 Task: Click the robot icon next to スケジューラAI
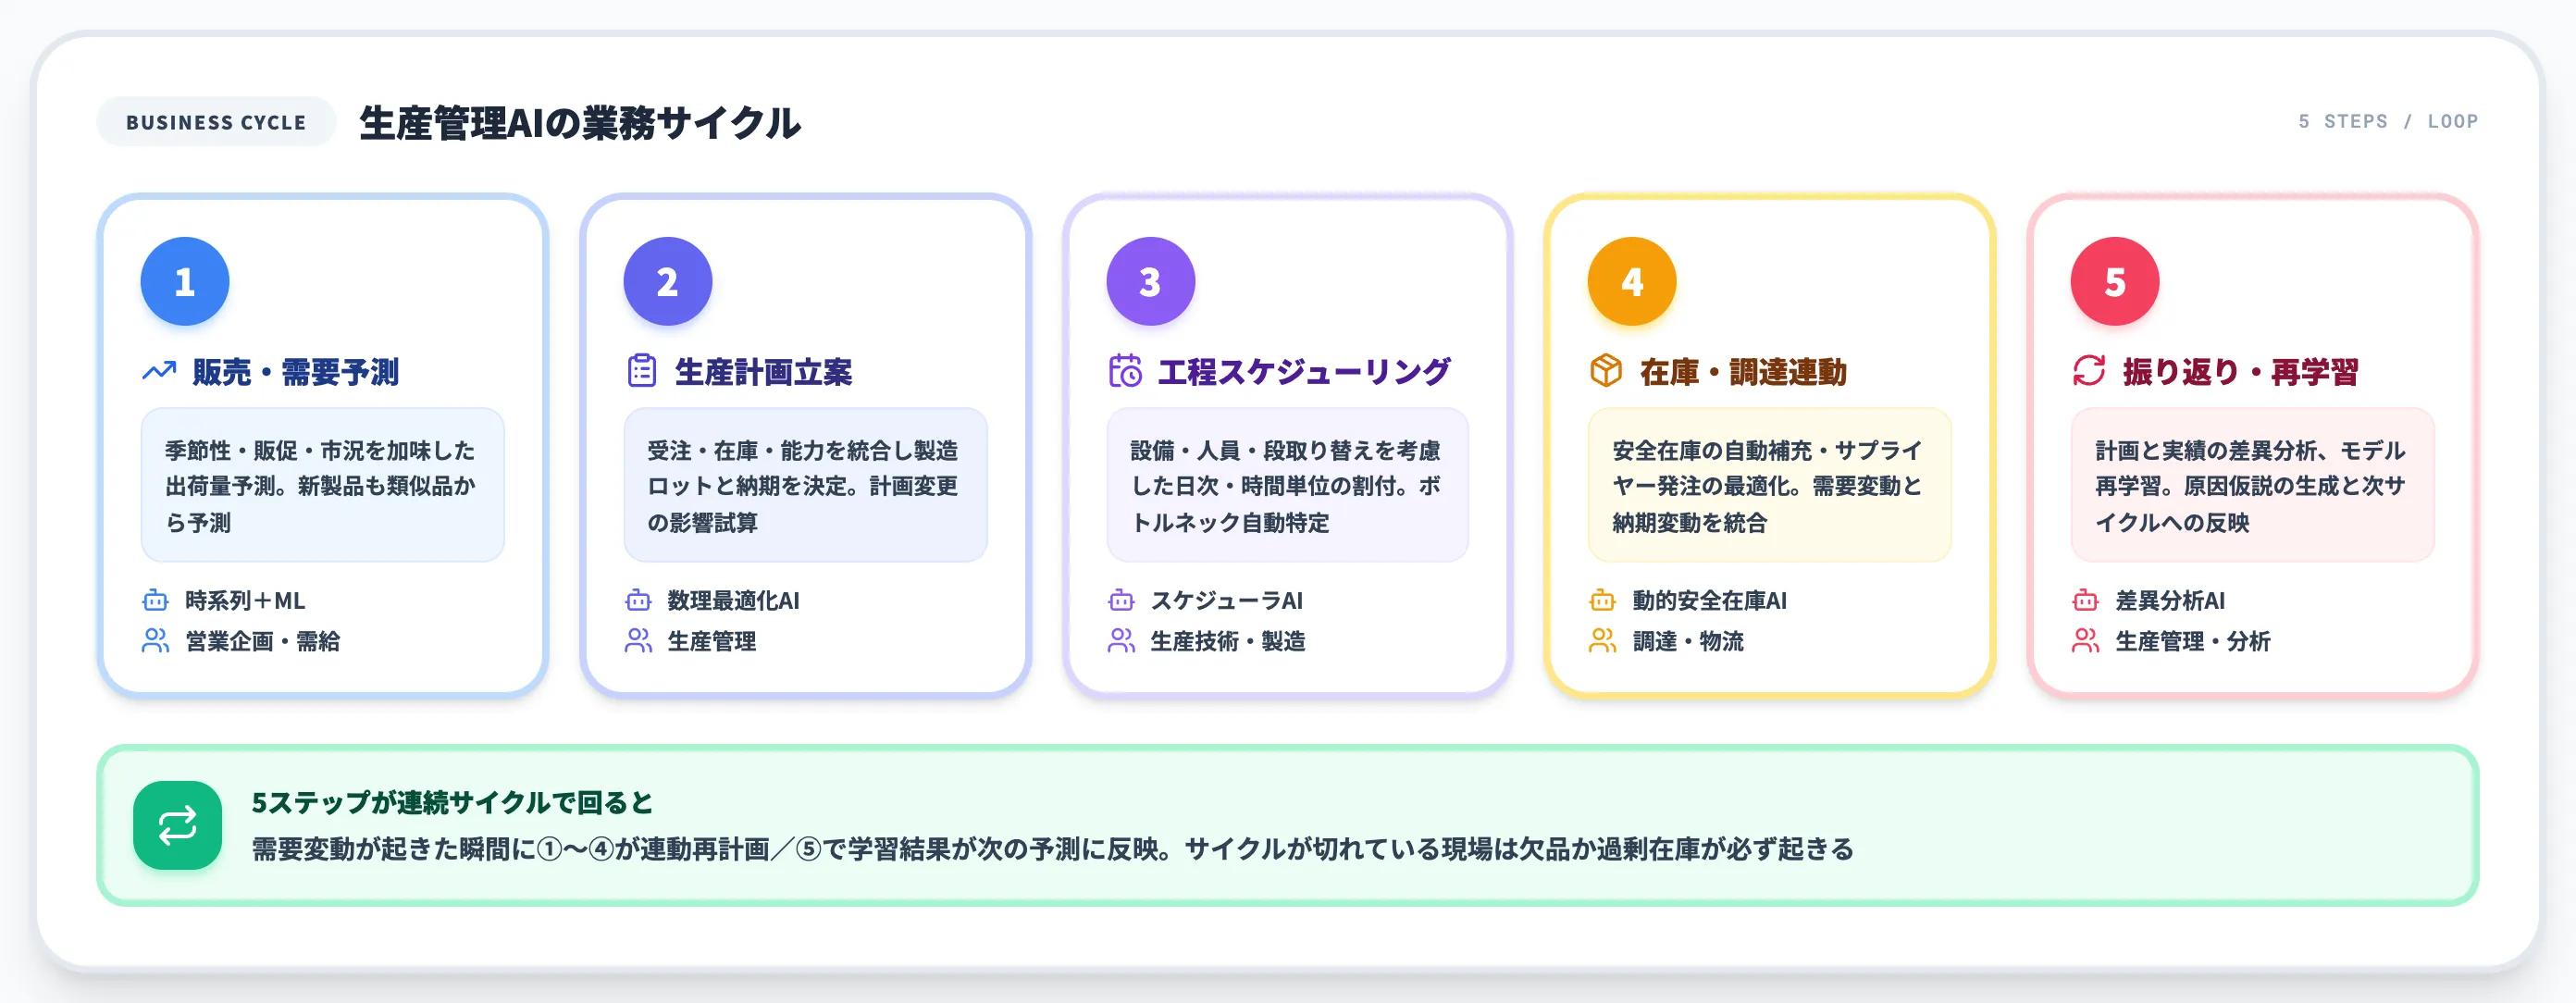(1121, 600)
